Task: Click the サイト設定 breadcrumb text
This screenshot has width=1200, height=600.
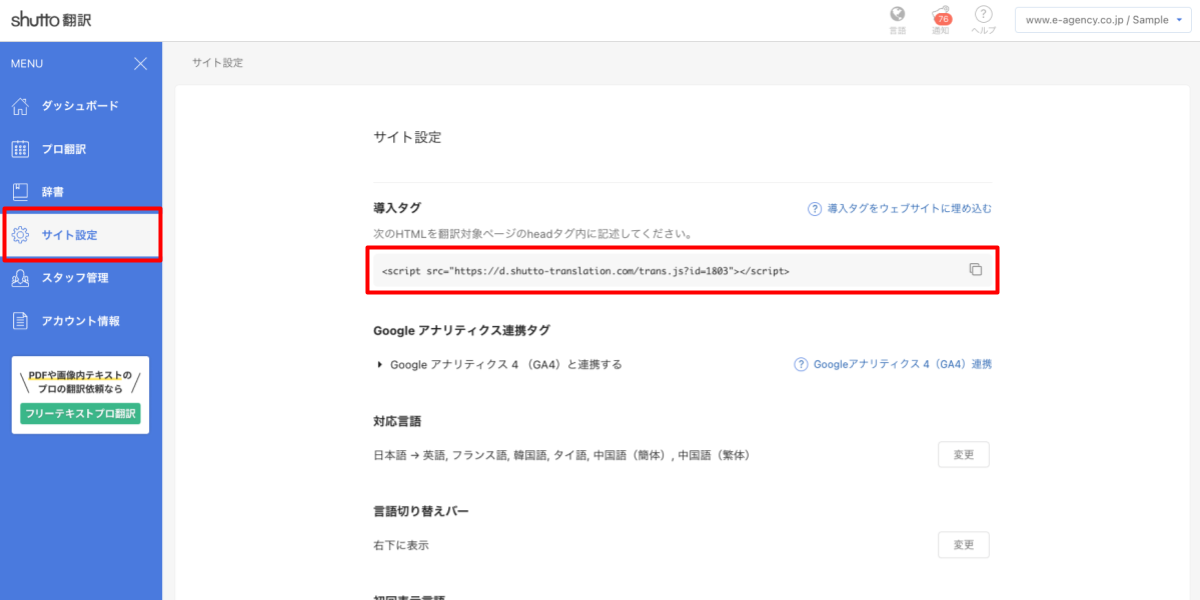Action: (218, 62)
